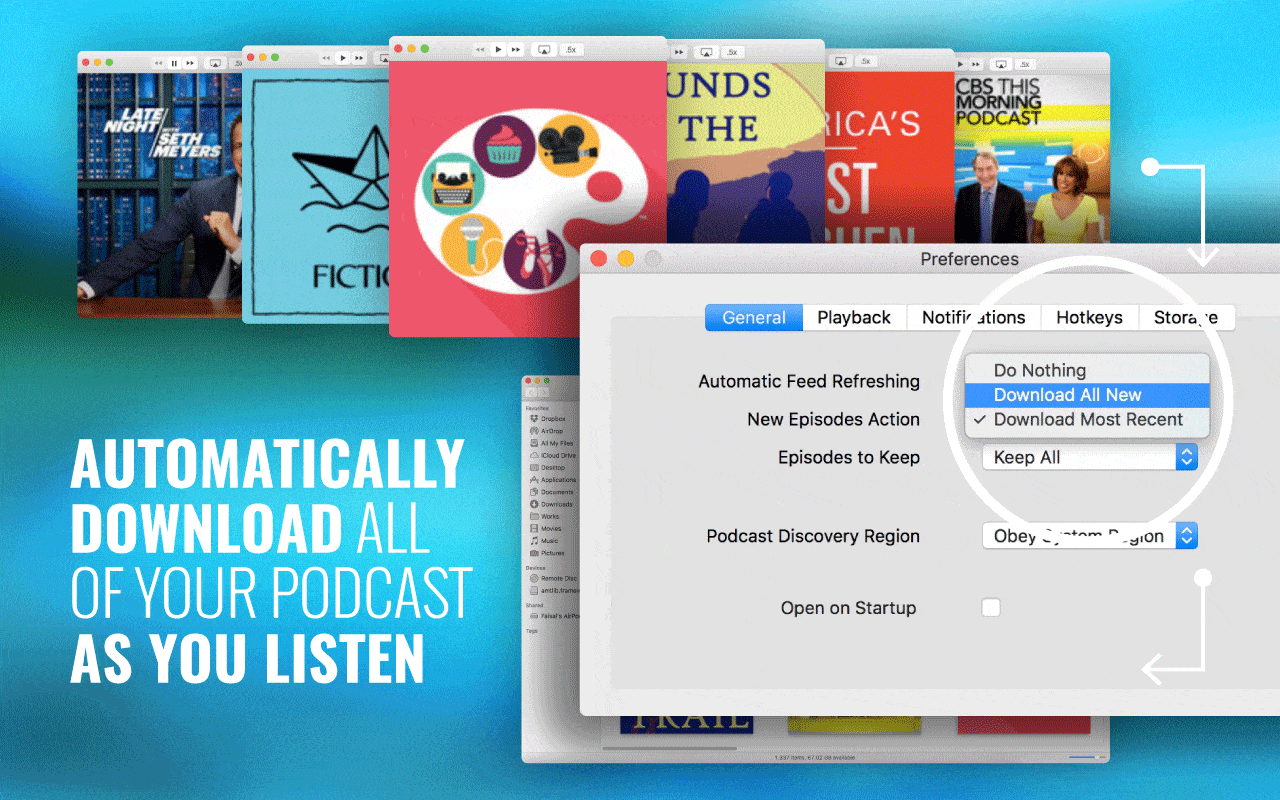Open AirPlay in the Late Night player window
The width and height of the screenshot is (1280, 800).
pyautogui.click(x=215, y=63)
